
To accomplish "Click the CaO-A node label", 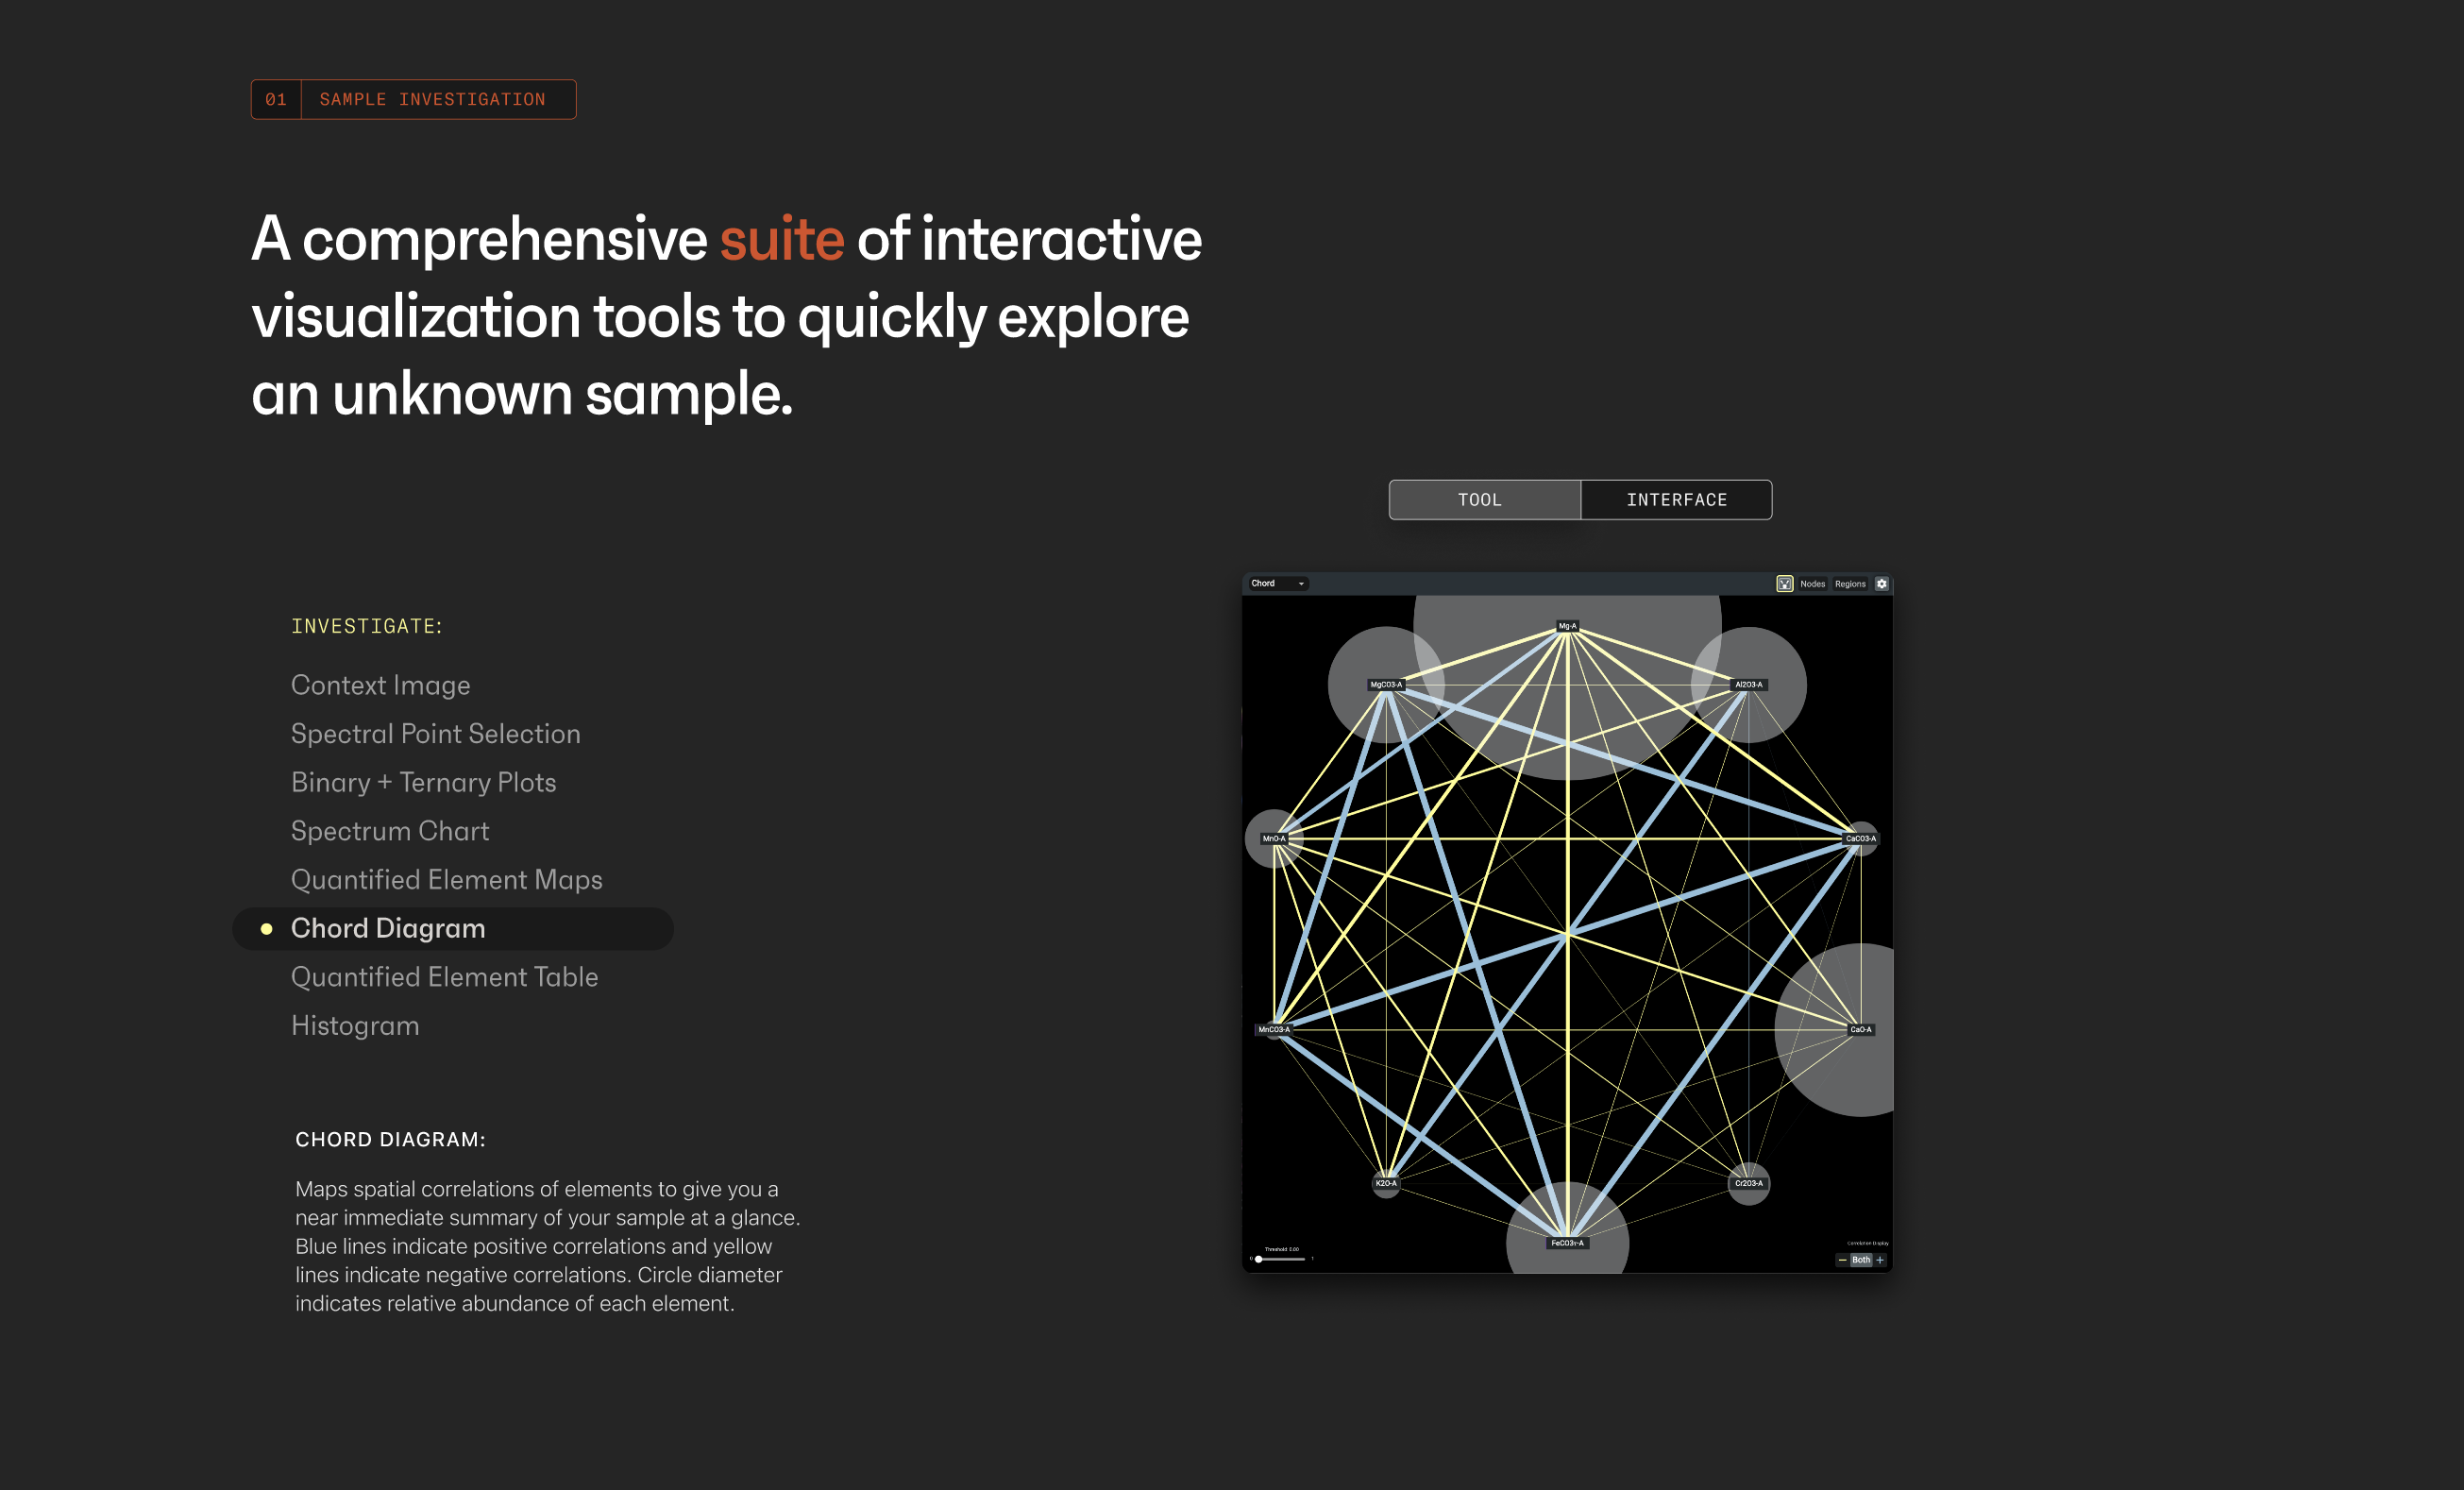I will click(1860, 1029).
